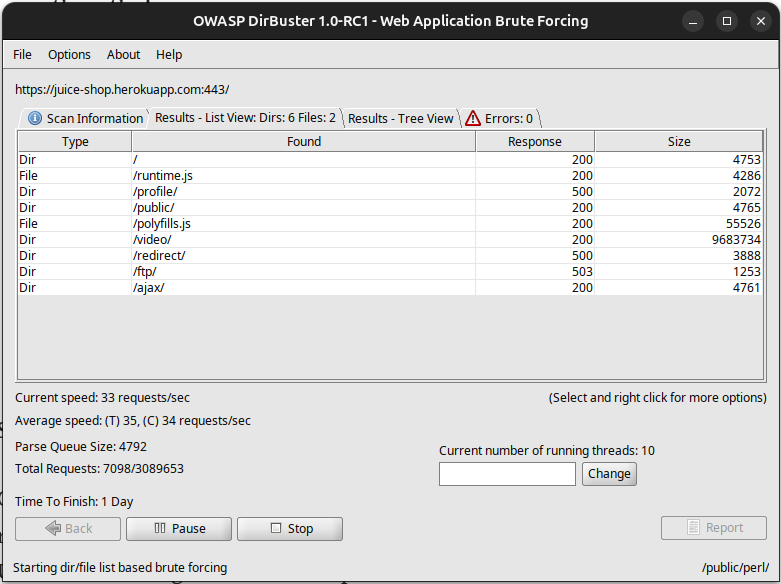Minimize the DirBuster window
The width and height of the screenshot is (781, 584).
pos(693,21)
